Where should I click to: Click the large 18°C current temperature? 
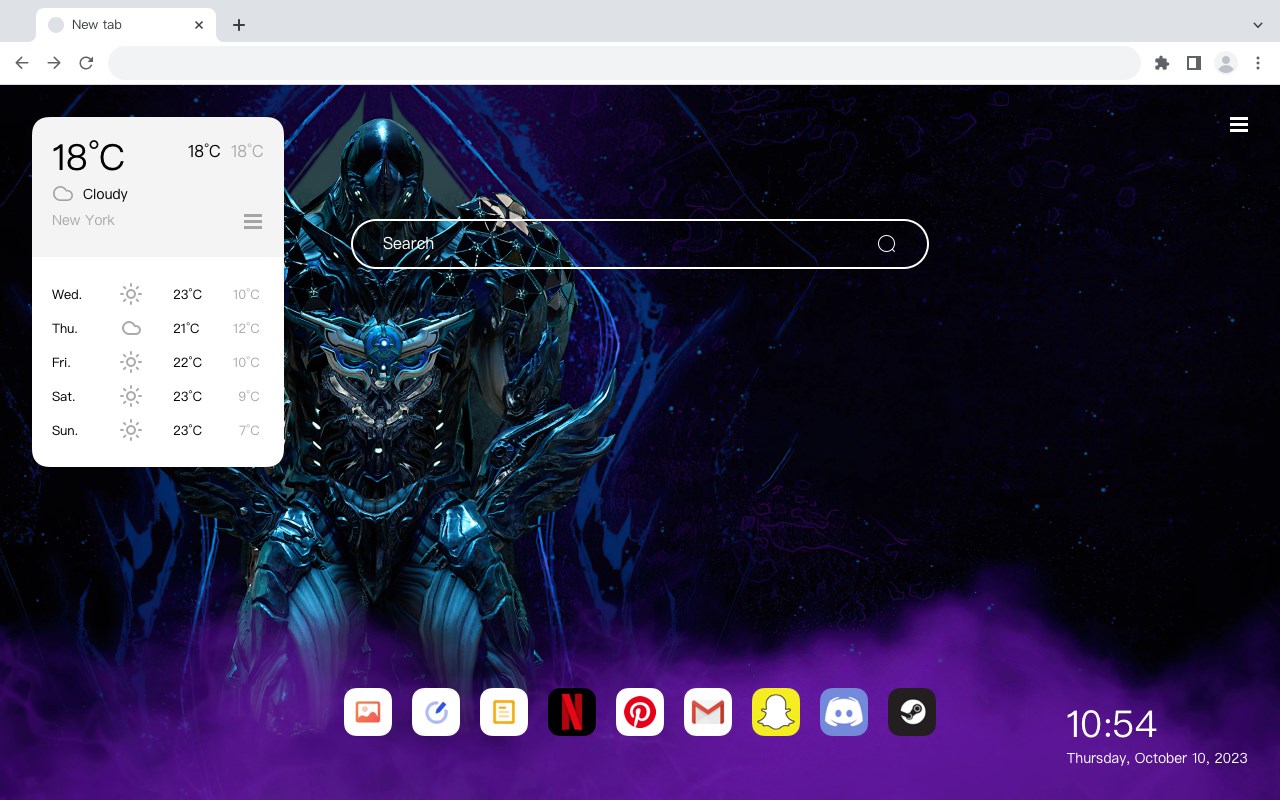click(x=88, y=157)
